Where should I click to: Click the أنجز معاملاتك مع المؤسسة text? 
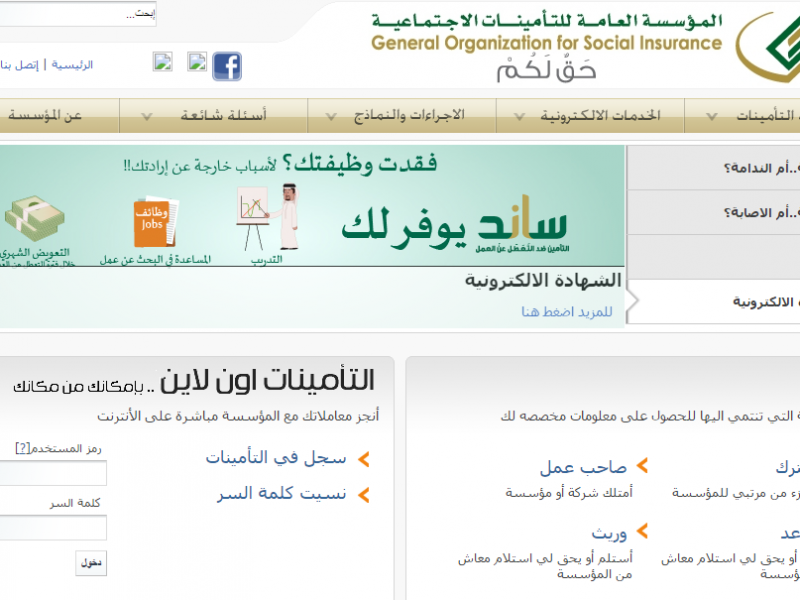238,416
